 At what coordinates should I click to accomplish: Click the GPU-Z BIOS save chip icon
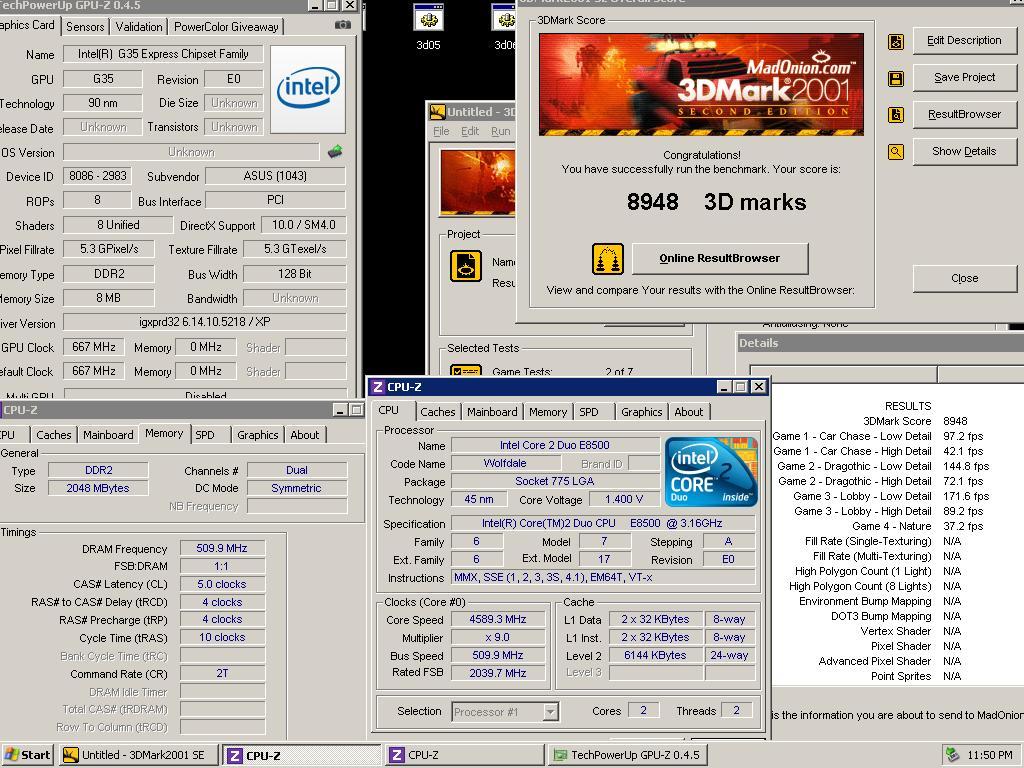pos(336,152)
